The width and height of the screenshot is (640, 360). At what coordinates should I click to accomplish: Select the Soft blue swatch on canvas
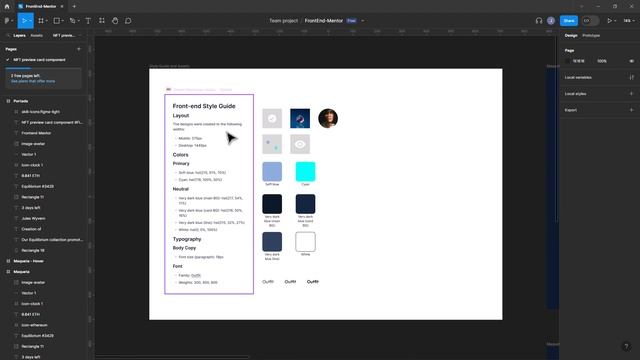(x=272, y=171)
